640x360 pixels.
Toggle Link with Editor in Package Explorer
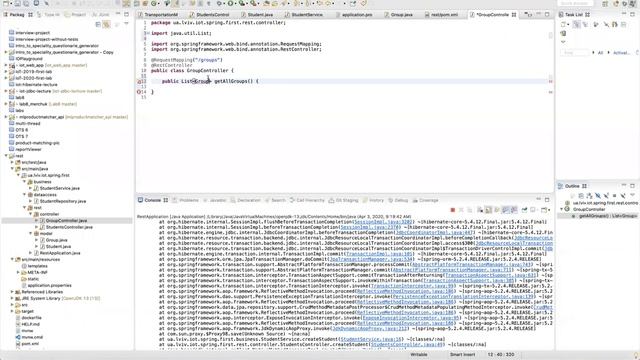[107, 24]
